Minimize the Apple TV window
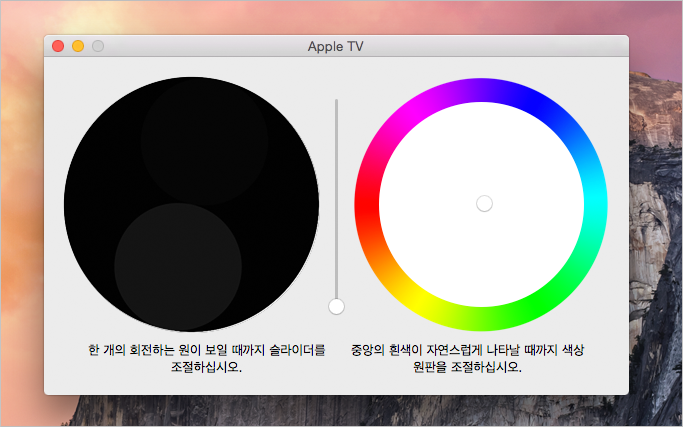Screen dimensions: 683x427 click(78, 46)
